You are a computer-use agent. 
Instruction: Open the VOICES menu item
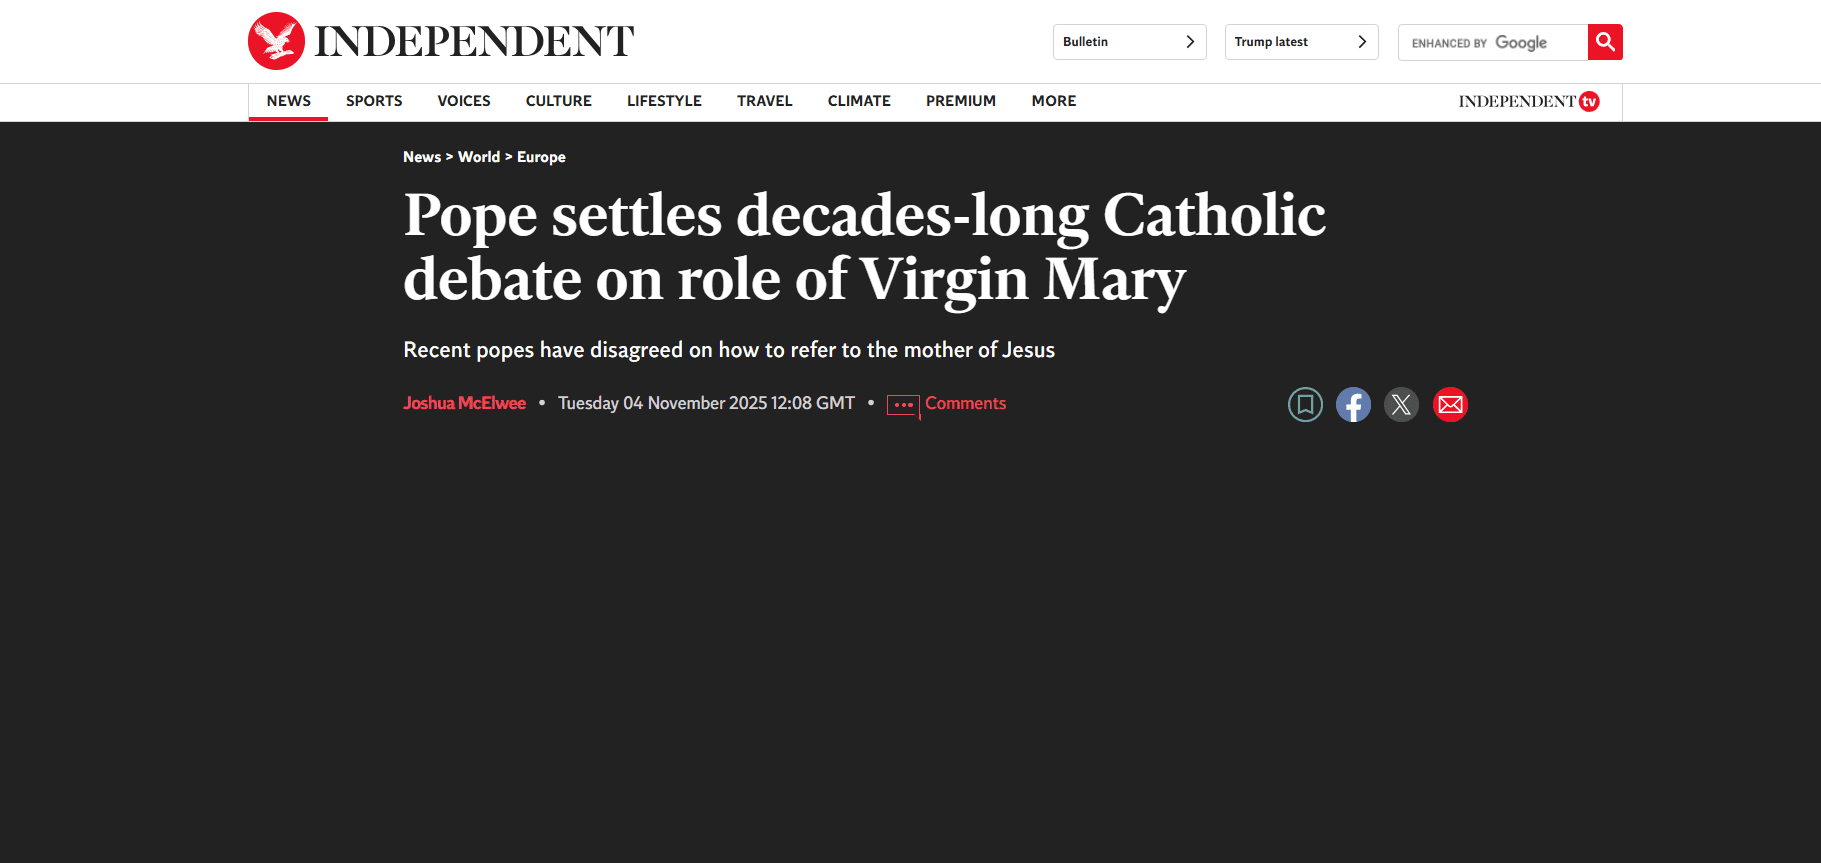464,101
